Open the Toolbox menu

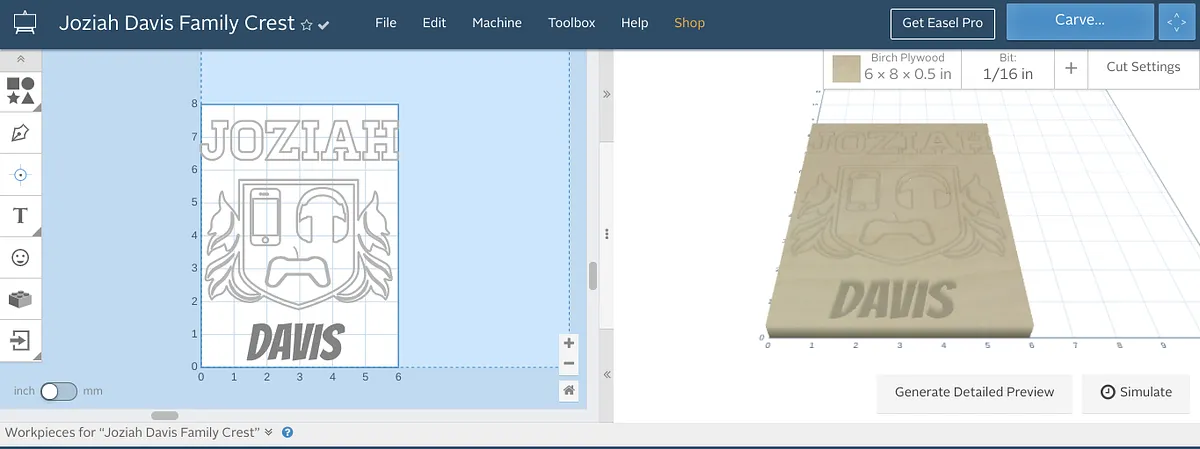pos(571,23)
